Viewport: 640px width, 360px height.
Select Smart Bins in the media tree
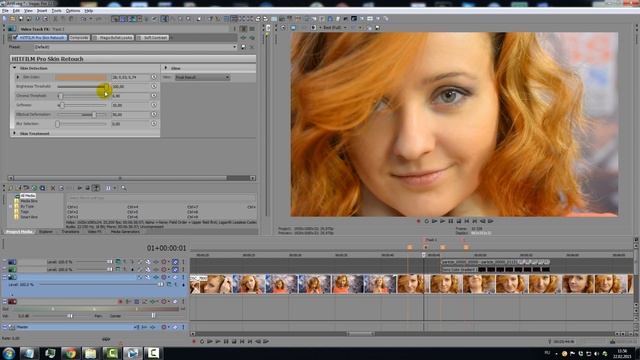29,217
